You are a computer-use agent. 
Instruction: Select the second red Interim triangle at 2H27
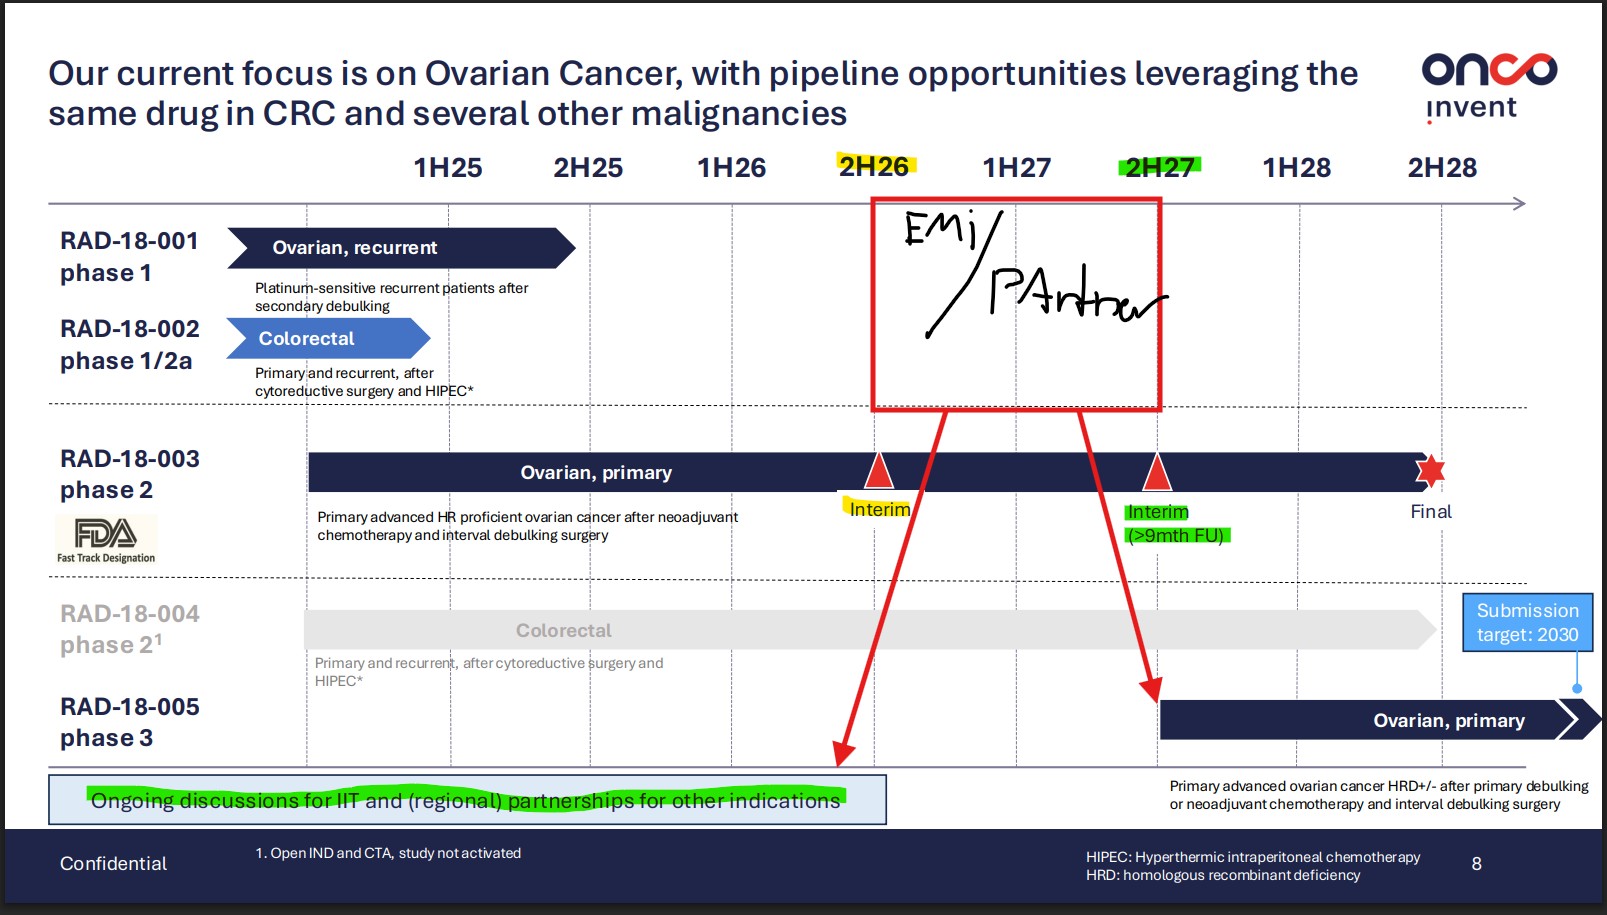(x=1157, y=473)
